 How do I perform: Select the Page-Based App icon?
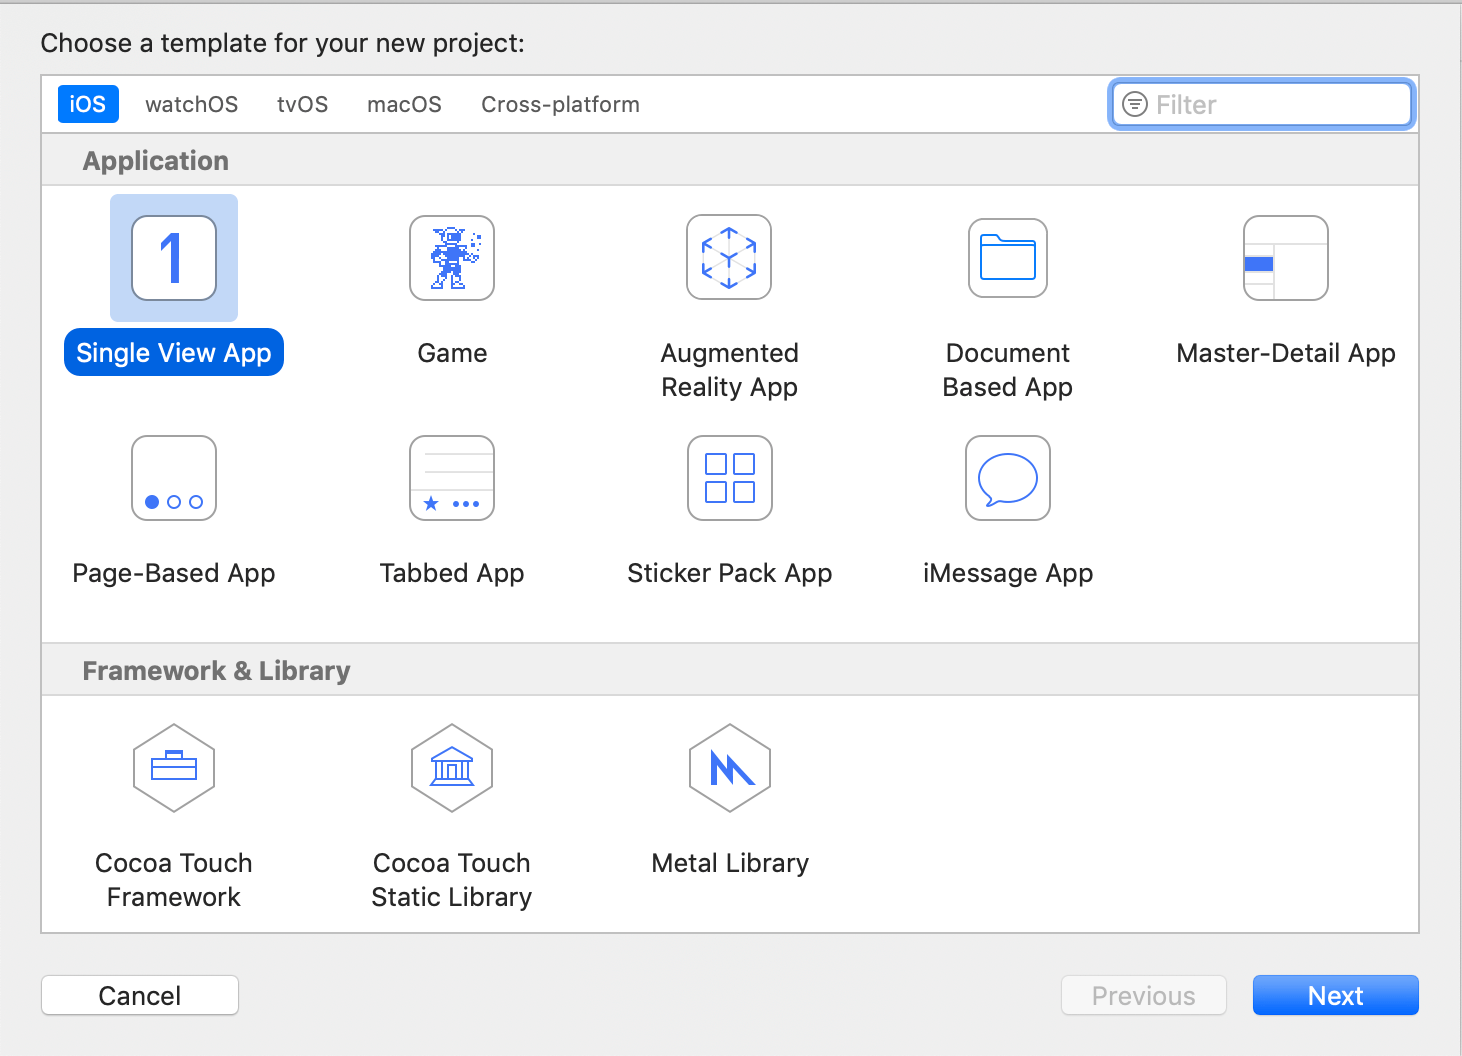[x=173, y=478]
